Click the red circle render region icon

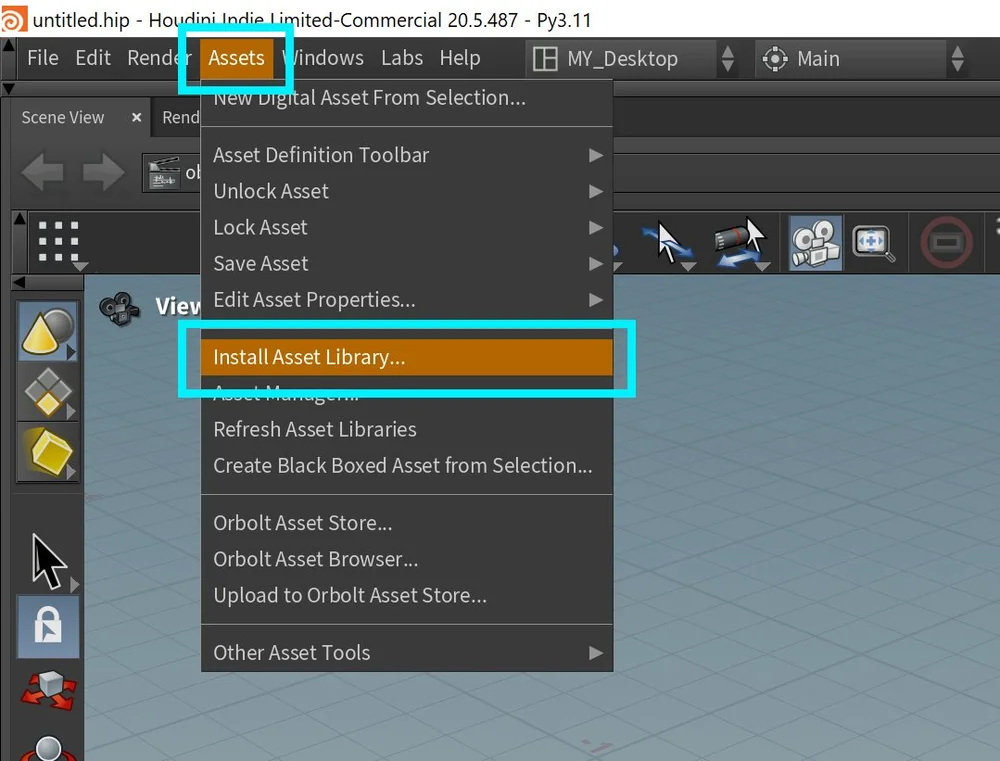point(946,242)
